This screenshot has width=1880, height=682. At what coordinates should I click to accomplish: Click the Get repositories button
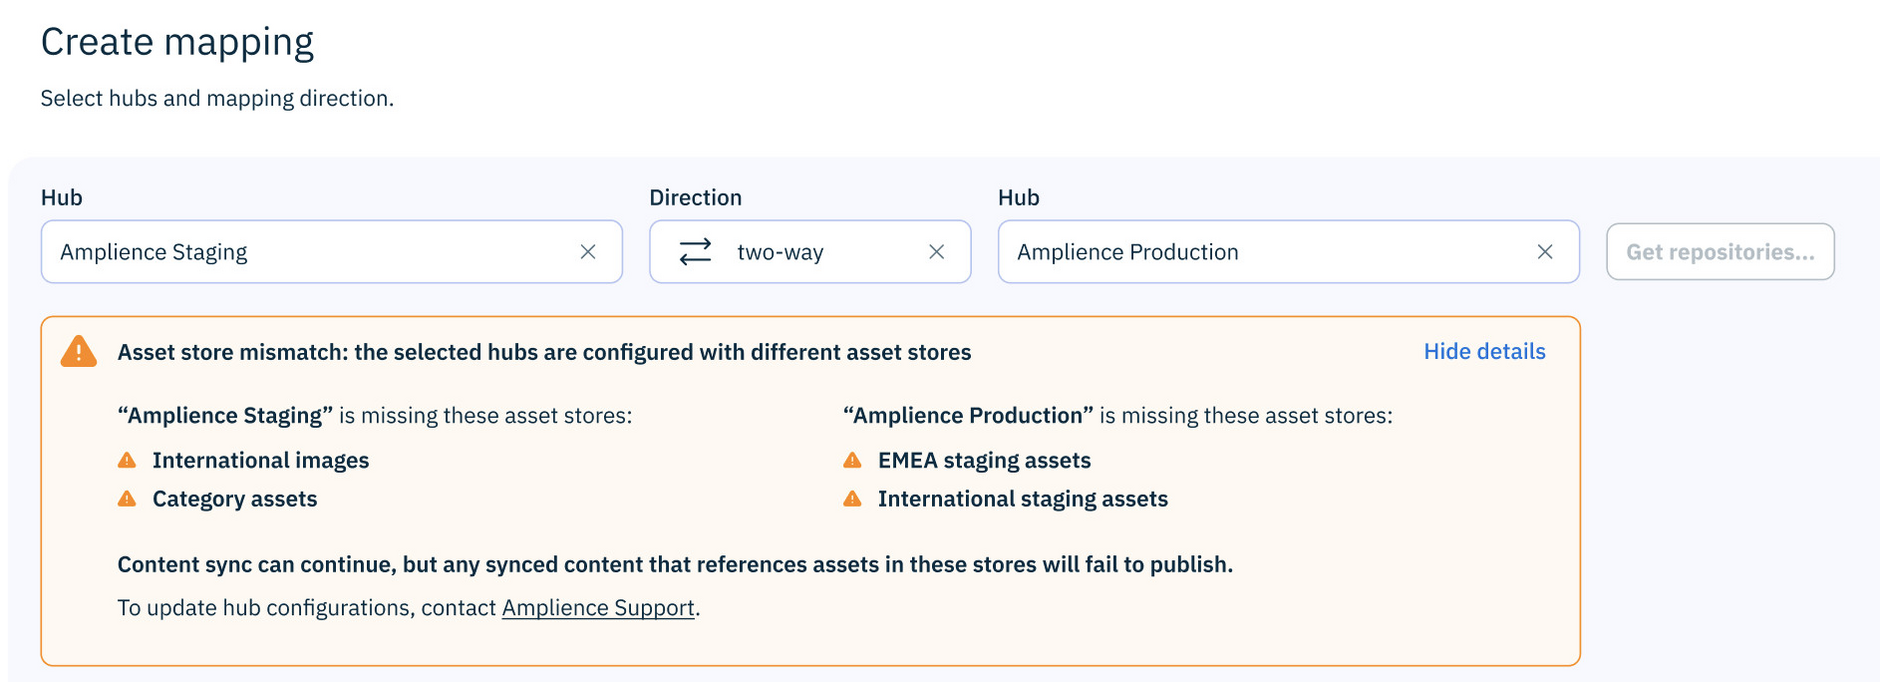coord(1720,252)
